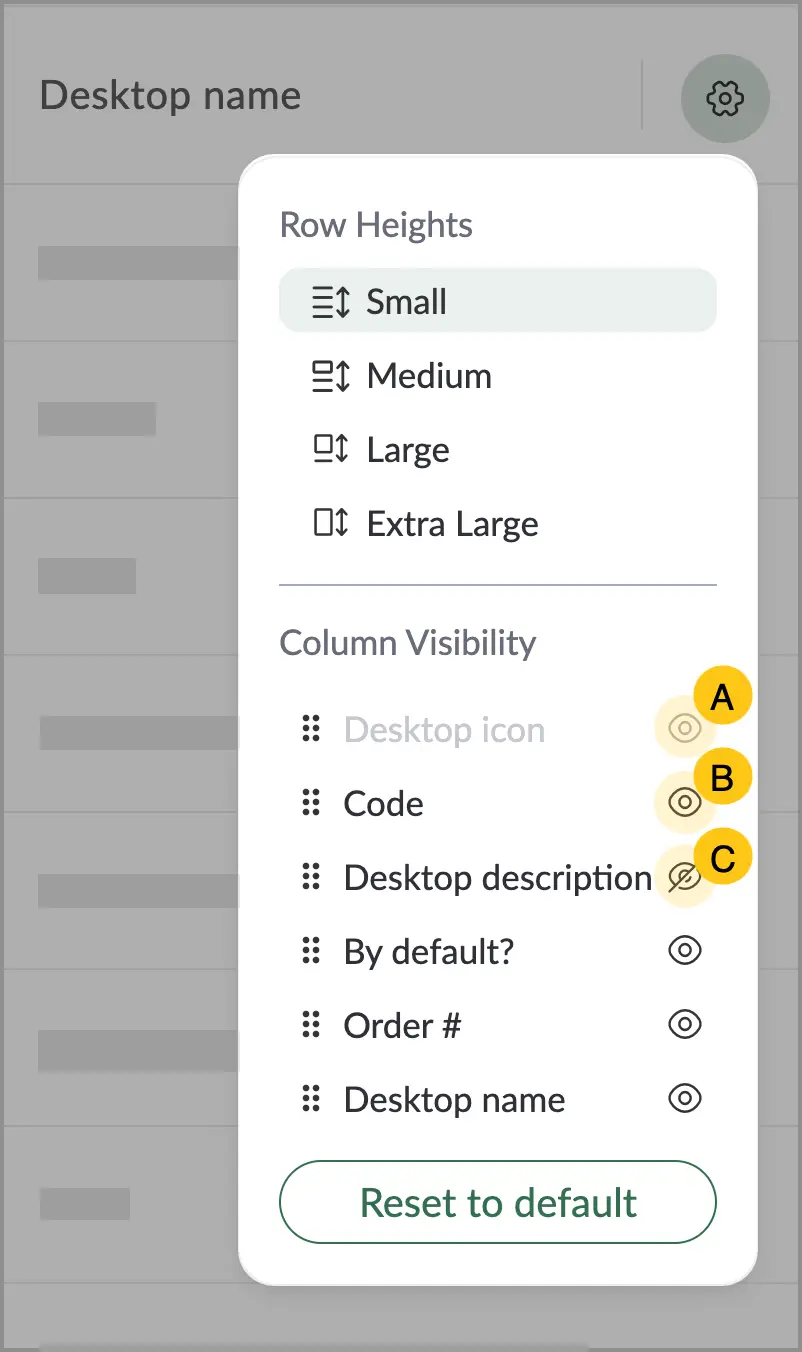Open the gear settings icon
The height and width of the screenshot is (1352, 802).
tap(725, 98)
